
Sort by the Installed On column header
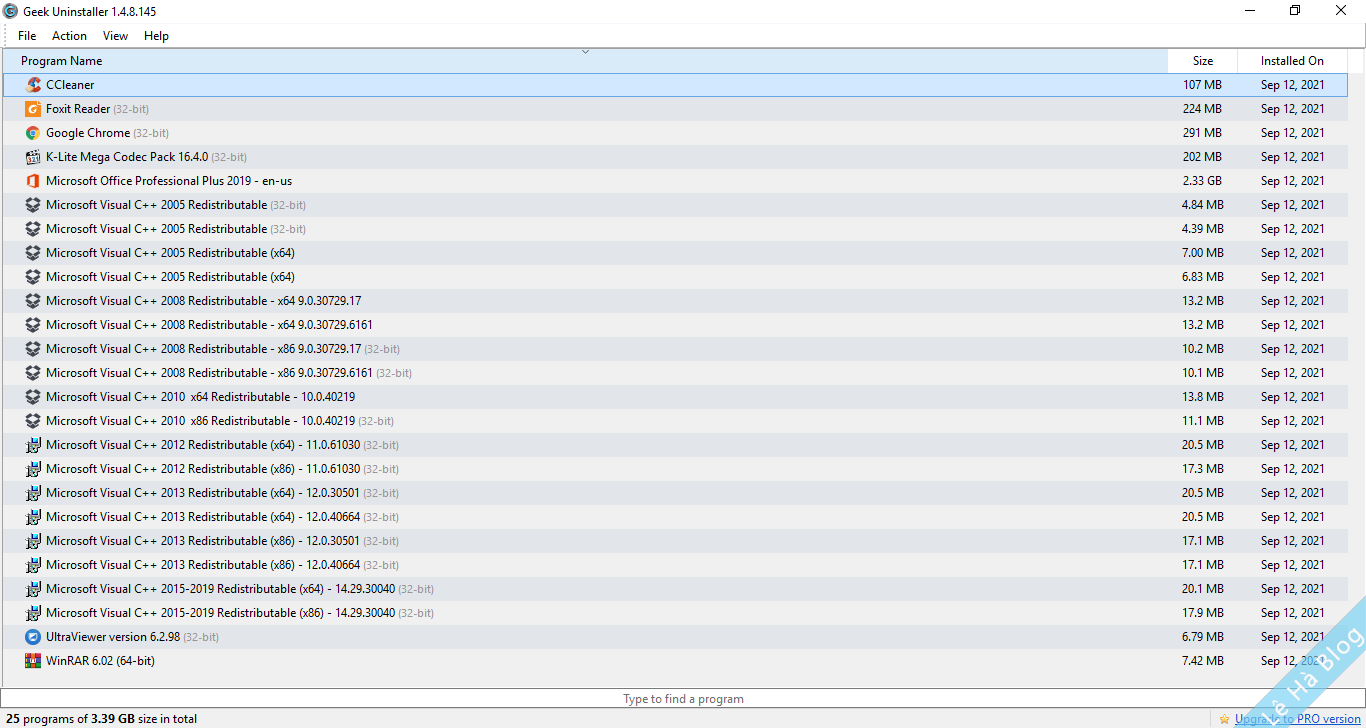(1292, 60)
